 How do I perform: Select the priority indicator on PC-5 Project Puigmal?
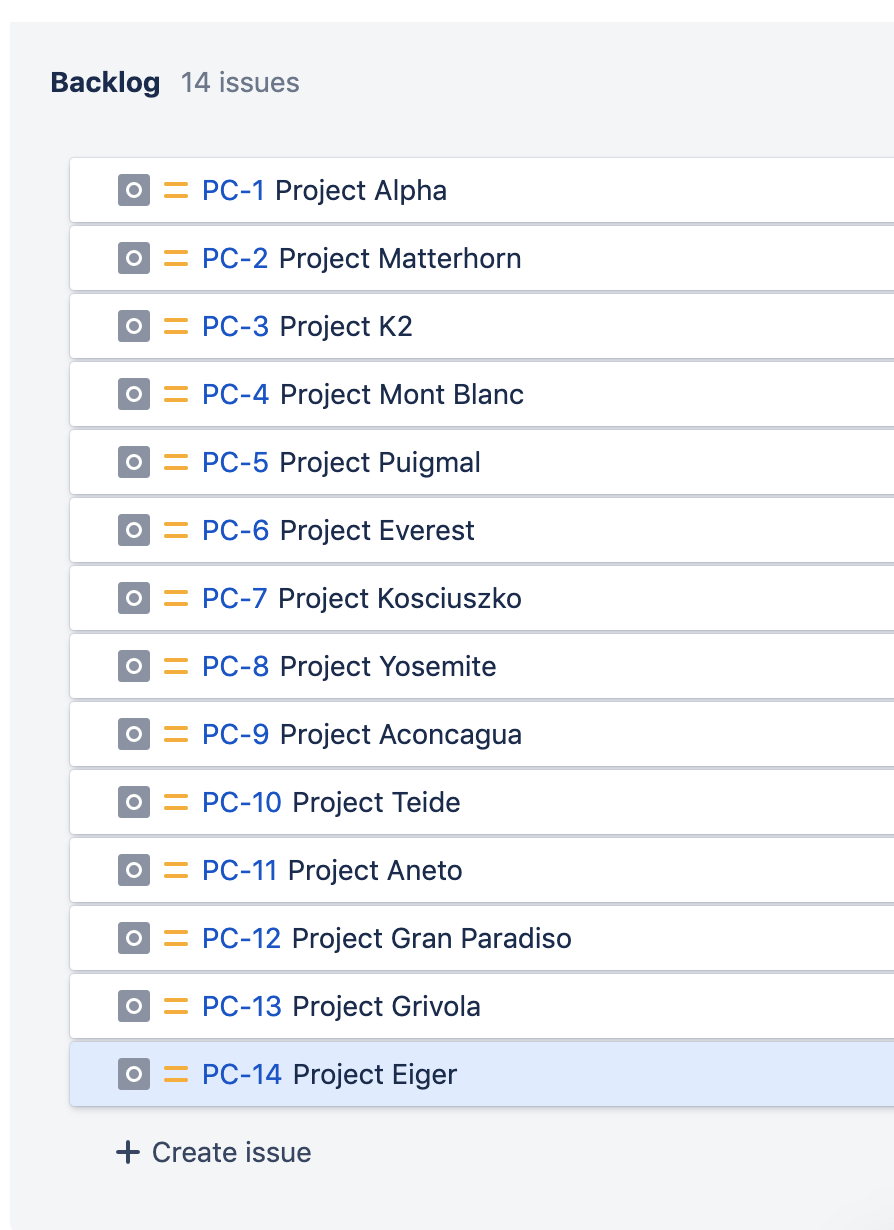tap(175, 462)
